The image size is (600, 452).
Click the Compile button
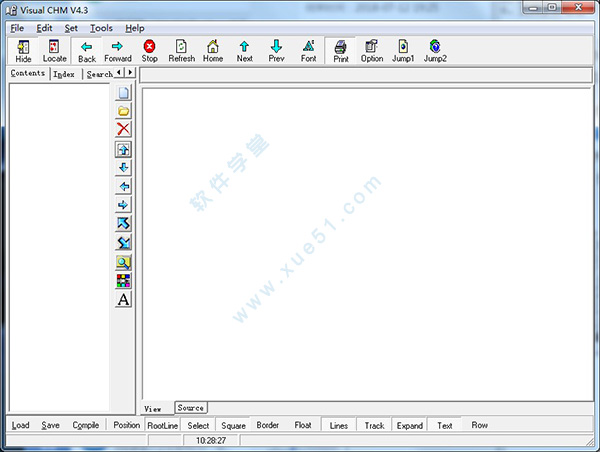tap(86, 425)
